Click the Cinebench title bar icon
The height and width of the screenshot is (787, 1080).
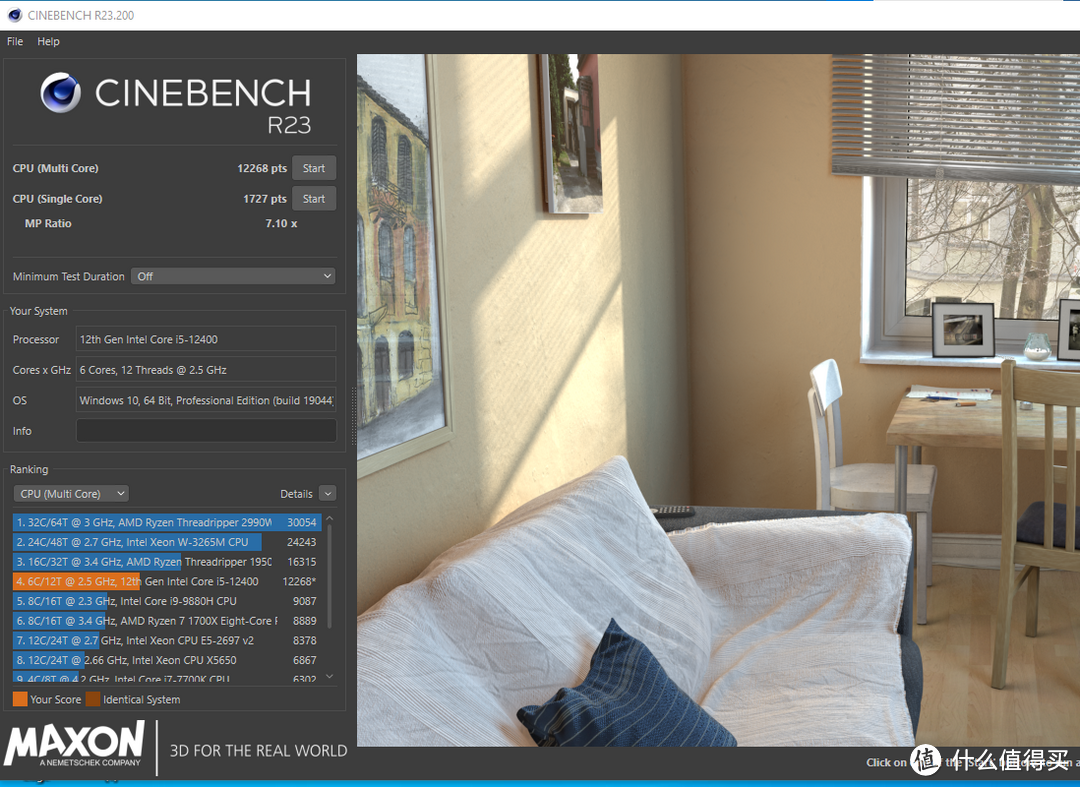pyautogui.click(x=14, y=14)
